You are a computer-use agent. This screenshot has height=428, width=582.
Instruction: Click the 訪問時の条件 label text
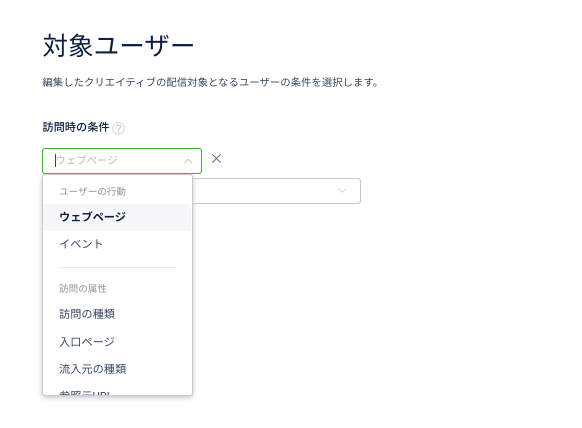[x=76, y=127]
